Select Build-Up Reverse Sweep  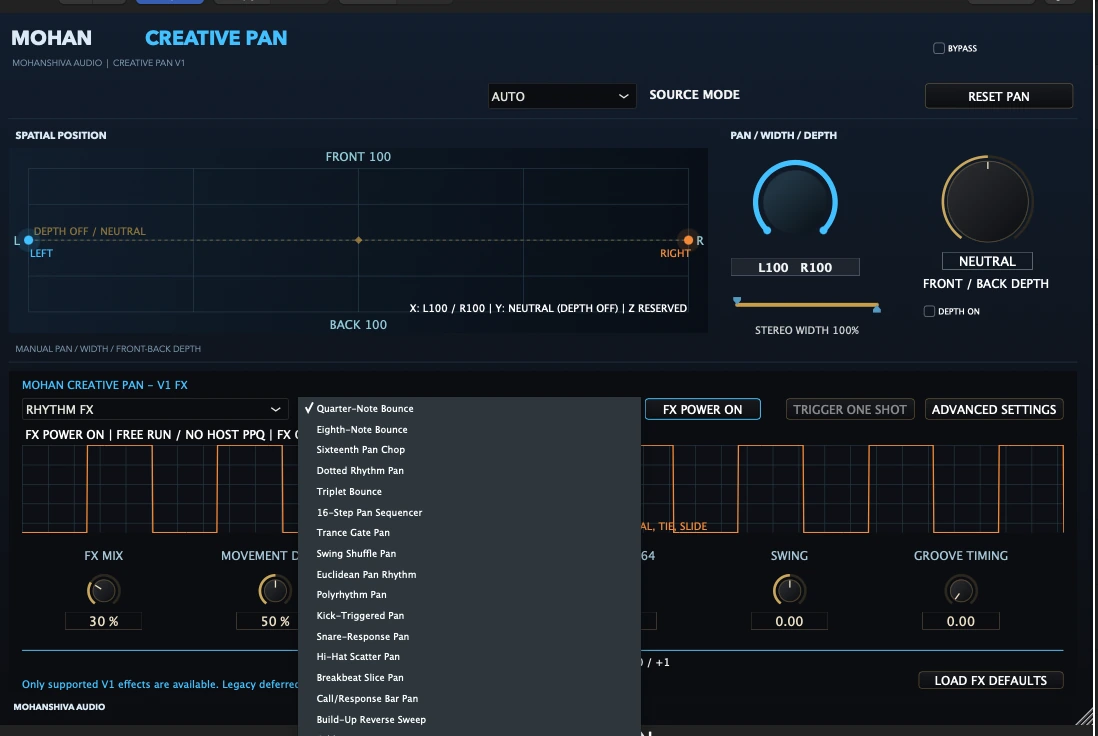pos(469,719)
